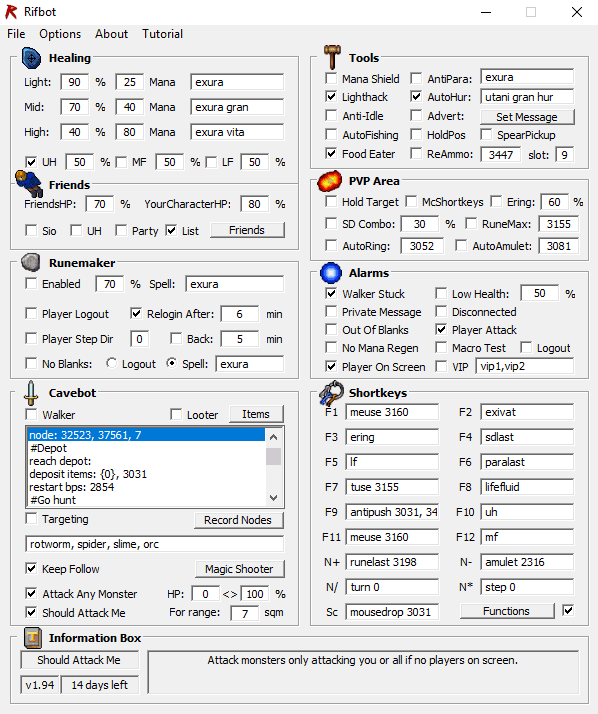Click the waypoint list scroll-down arrow
This screenshot has height=714, width=598.
(273, 498)
